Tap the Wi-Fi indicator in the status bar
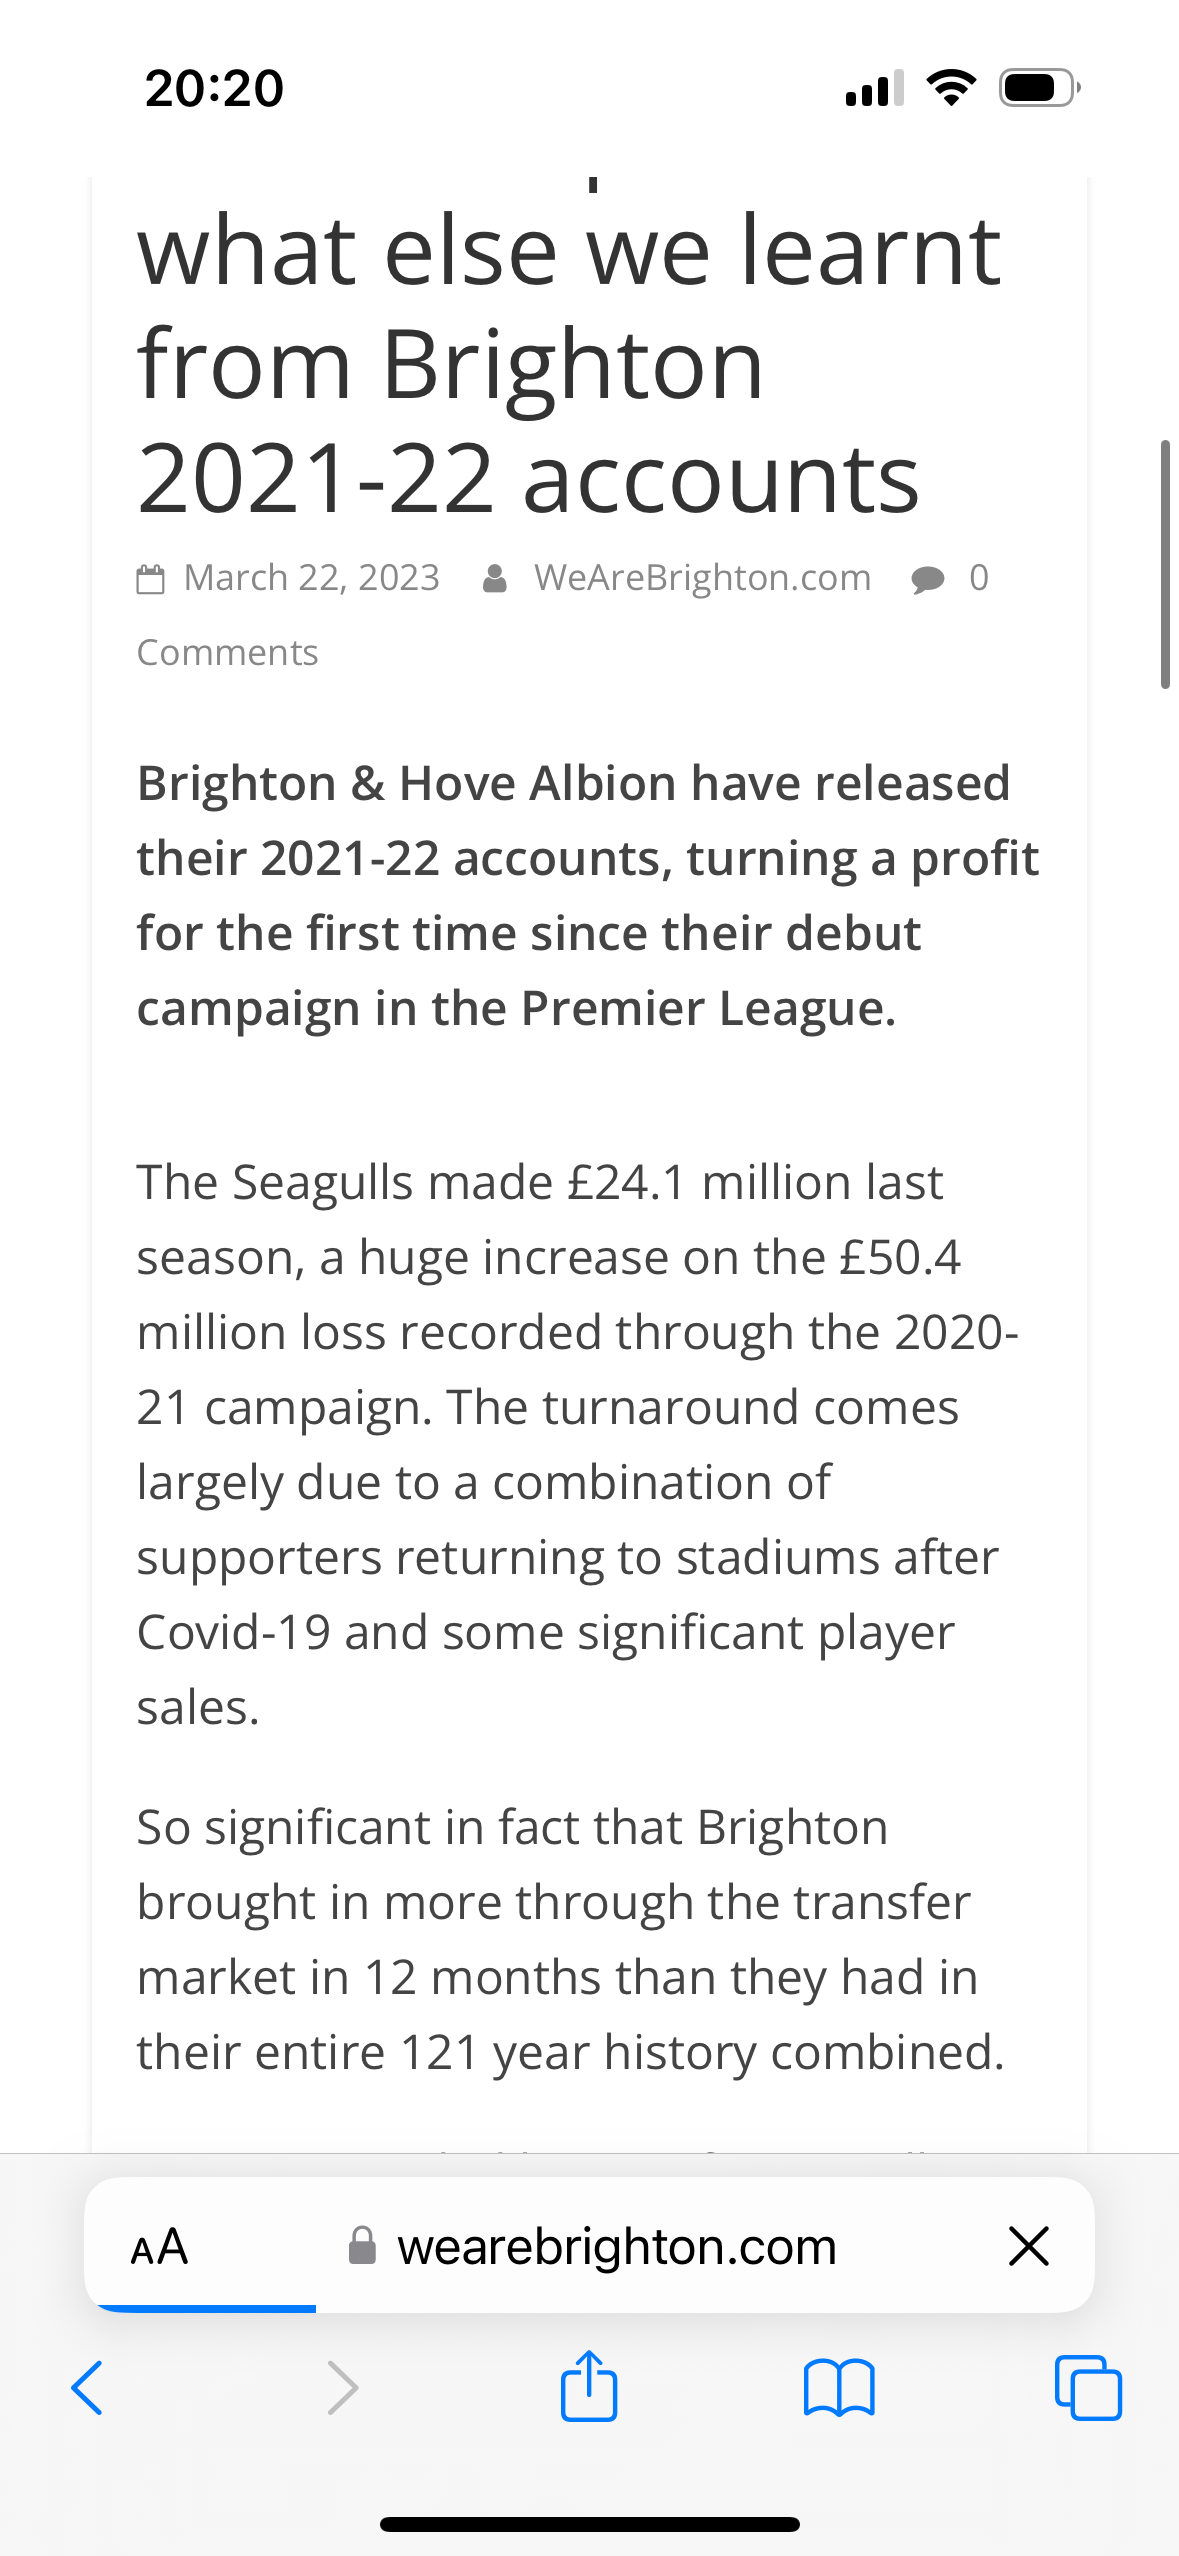The width and height of the screenshot is (1179, 2556). tap(951, 88)
